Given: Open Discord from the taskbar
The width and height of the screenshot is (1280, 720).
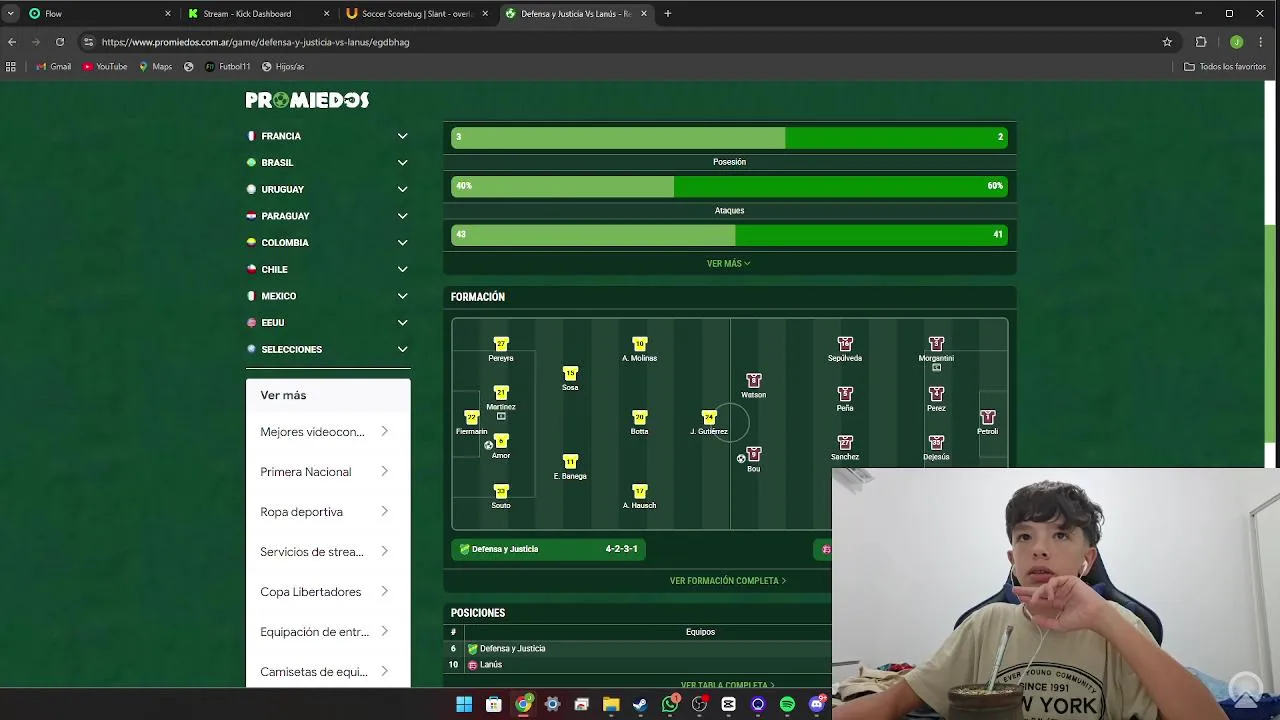Looking at the screenshot, I should click(x=817, y=704).
